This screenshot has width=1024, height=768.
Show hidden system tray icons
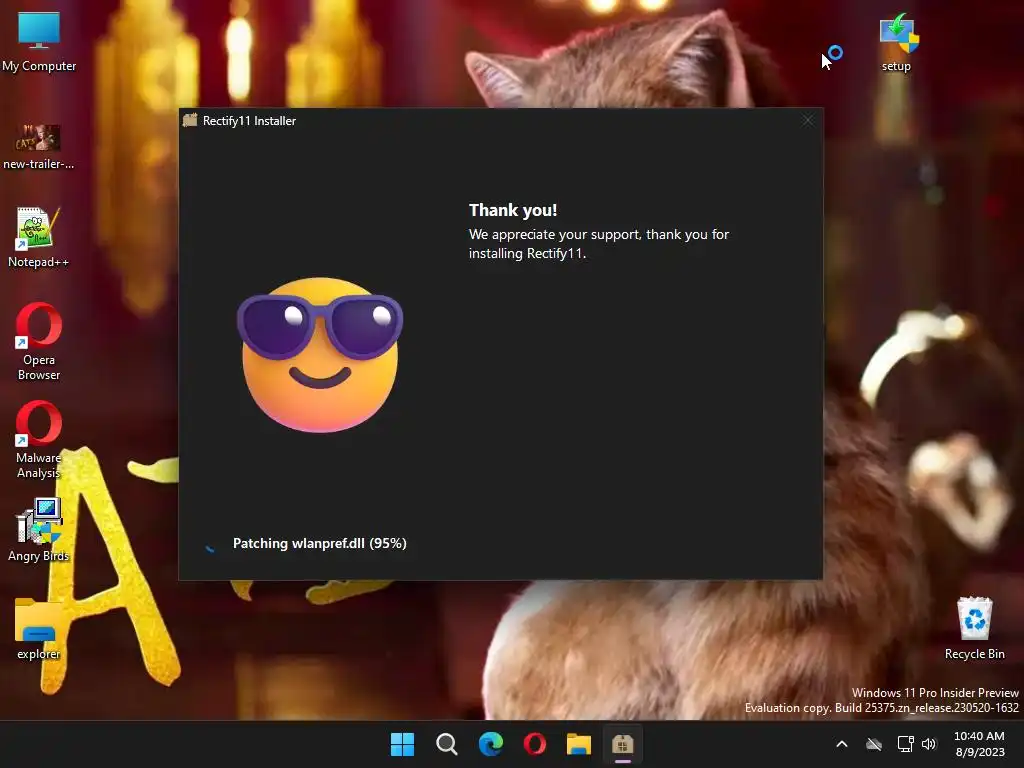(x=842, y=744)
